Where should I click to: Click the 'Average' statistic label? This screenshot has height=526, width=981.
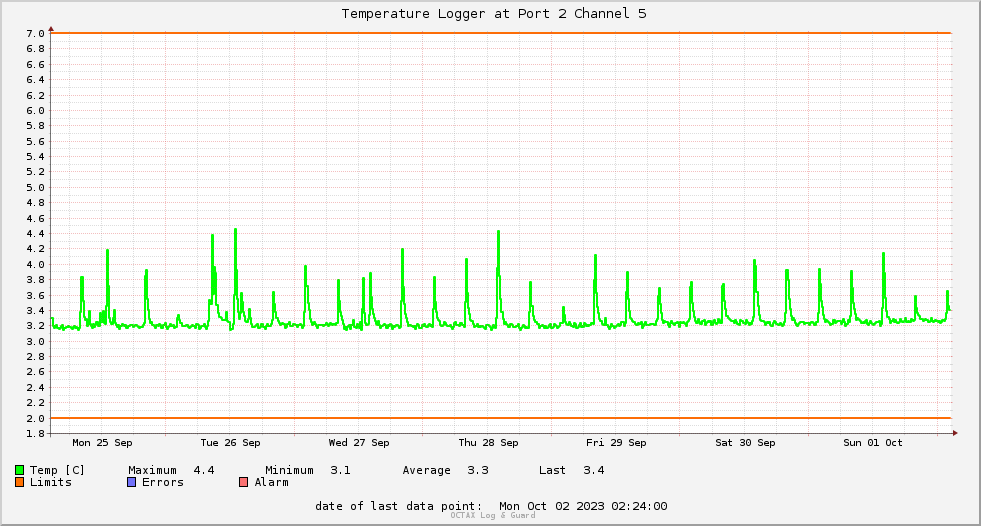(x=426, y=470)
